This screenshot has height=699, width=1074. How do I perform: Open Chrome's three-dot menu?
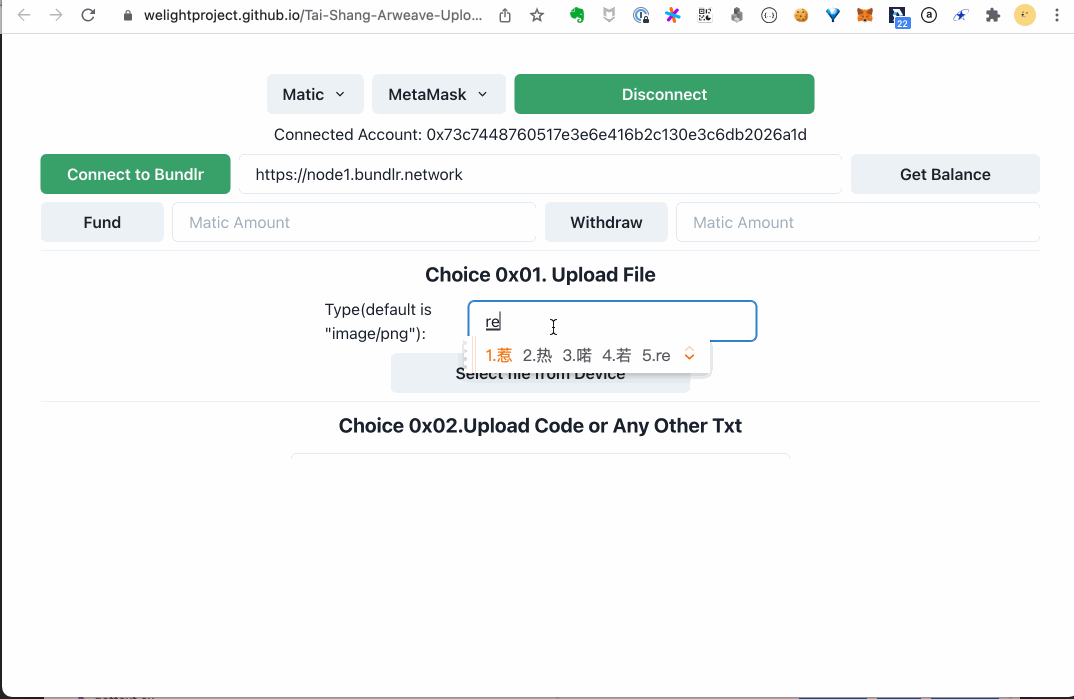[x=1057, y=15]
